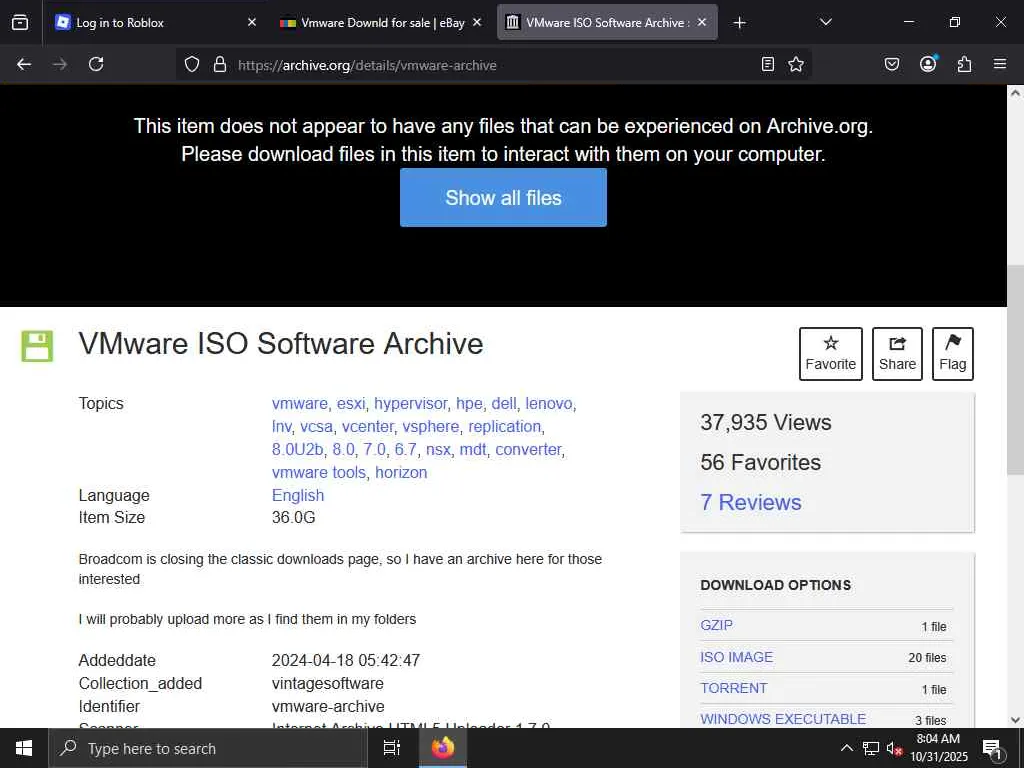Flag this item

(952, 353)
